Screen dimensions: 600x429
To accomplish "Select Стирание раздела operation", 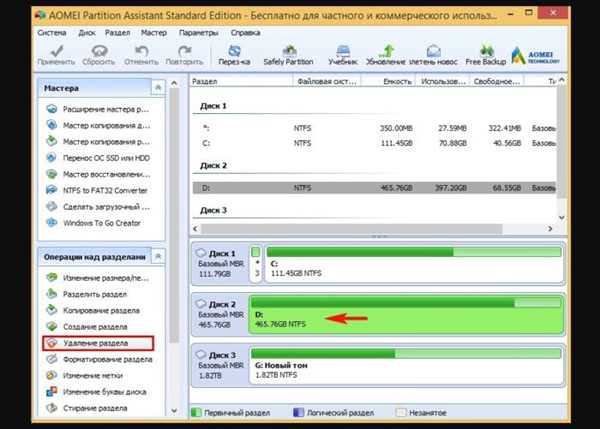I will pyautogui.click(x=87, y=408).
